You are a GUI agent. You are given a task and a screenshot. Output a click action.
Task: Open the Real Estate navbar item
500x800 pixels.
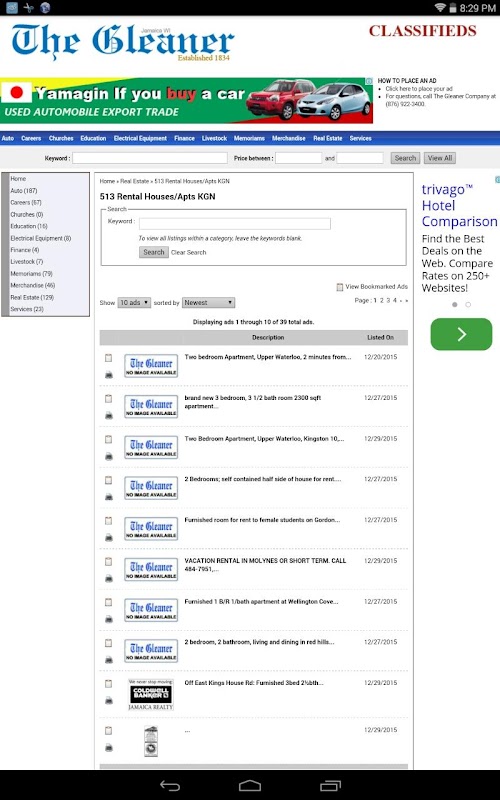pyautogui.click(x=328, y=138)
